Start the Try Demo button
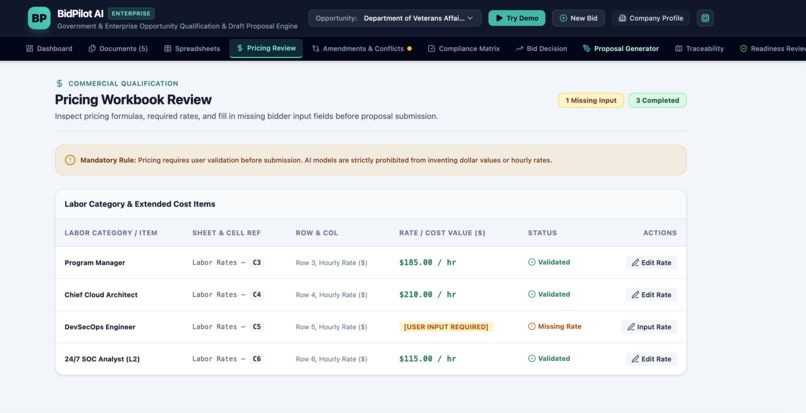The width and height of the screenshot is (806, 413). pyautogui.click(x=517, y=18)
